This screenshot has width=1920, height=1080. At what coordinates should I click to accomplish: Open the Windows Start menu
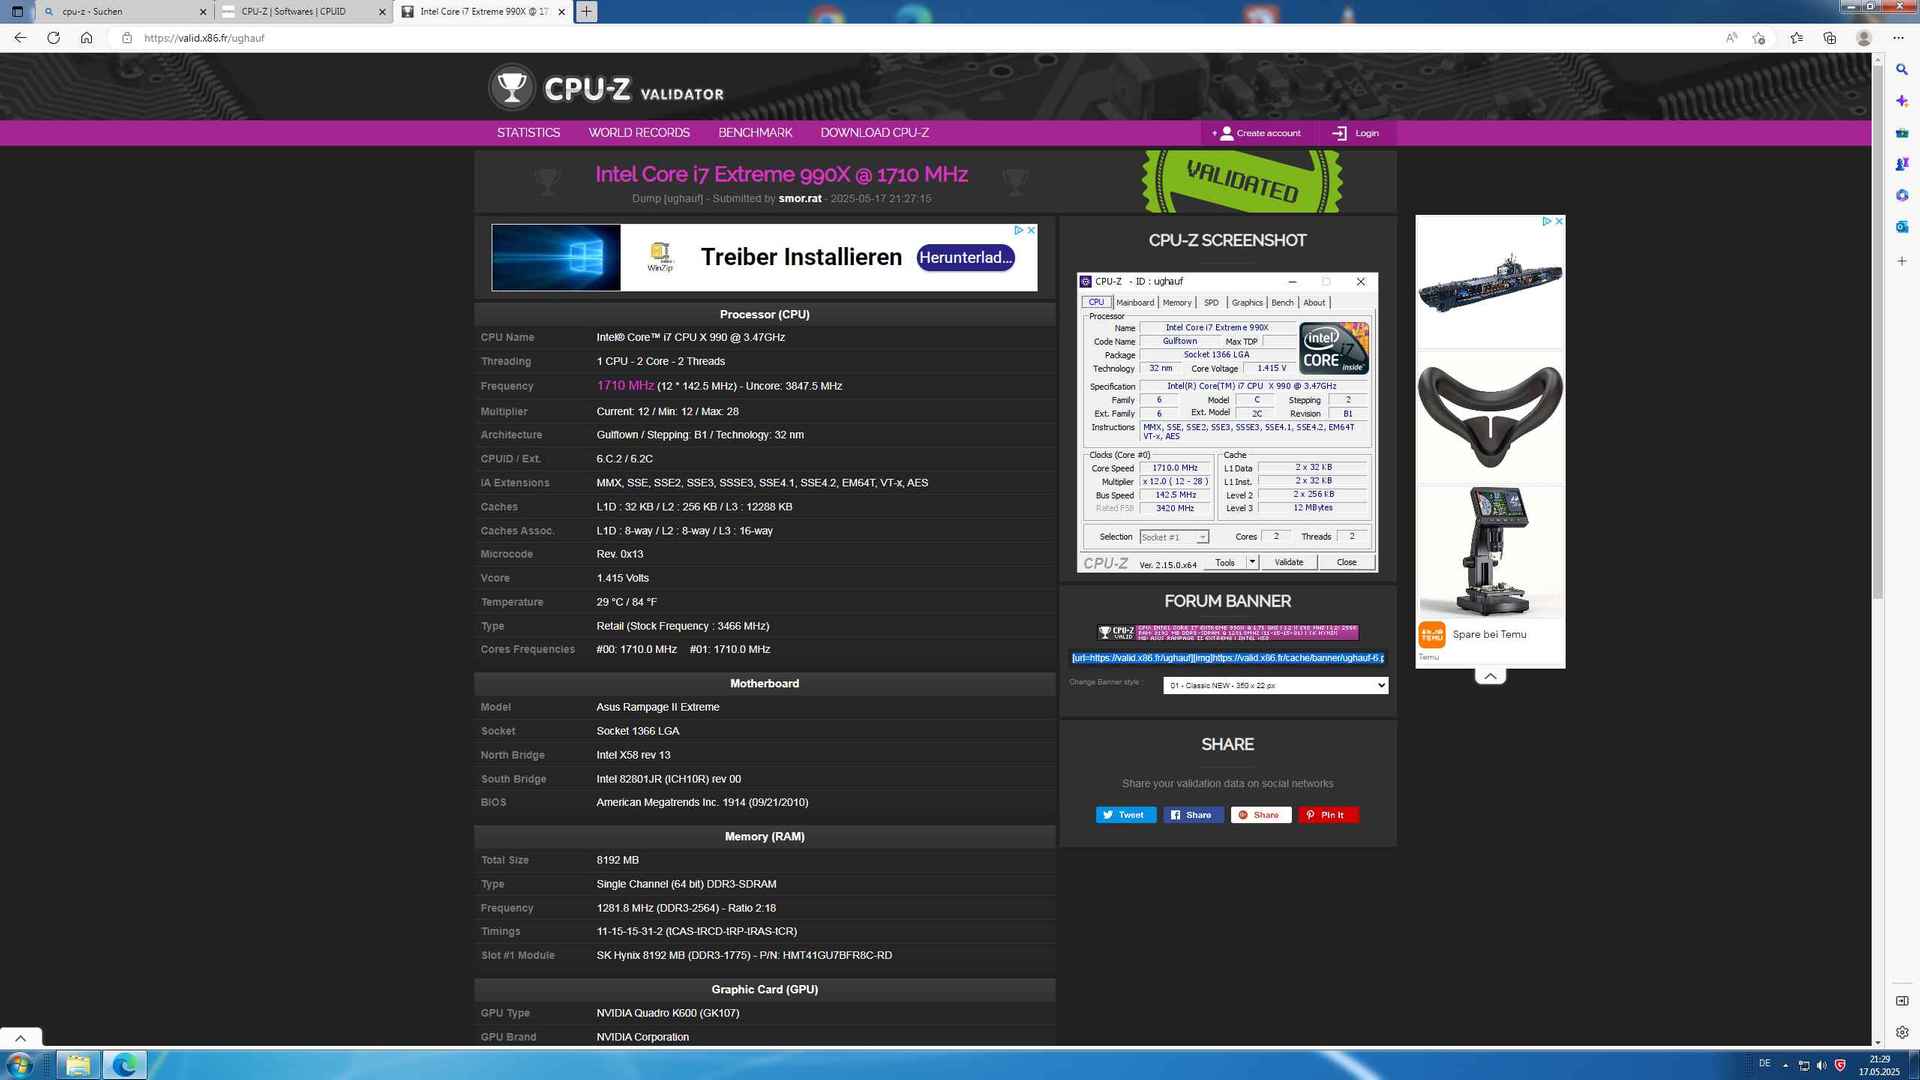click(x=19, y=1064)
